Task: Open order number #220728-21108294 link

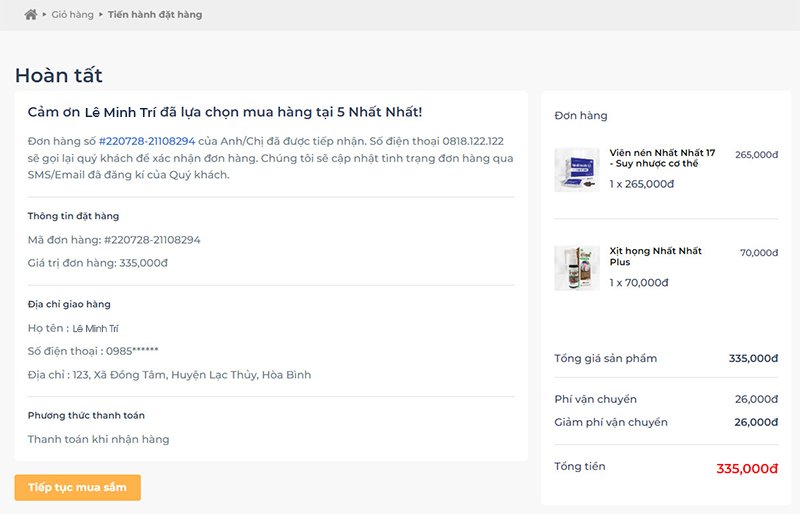Action: click(147, 141)
